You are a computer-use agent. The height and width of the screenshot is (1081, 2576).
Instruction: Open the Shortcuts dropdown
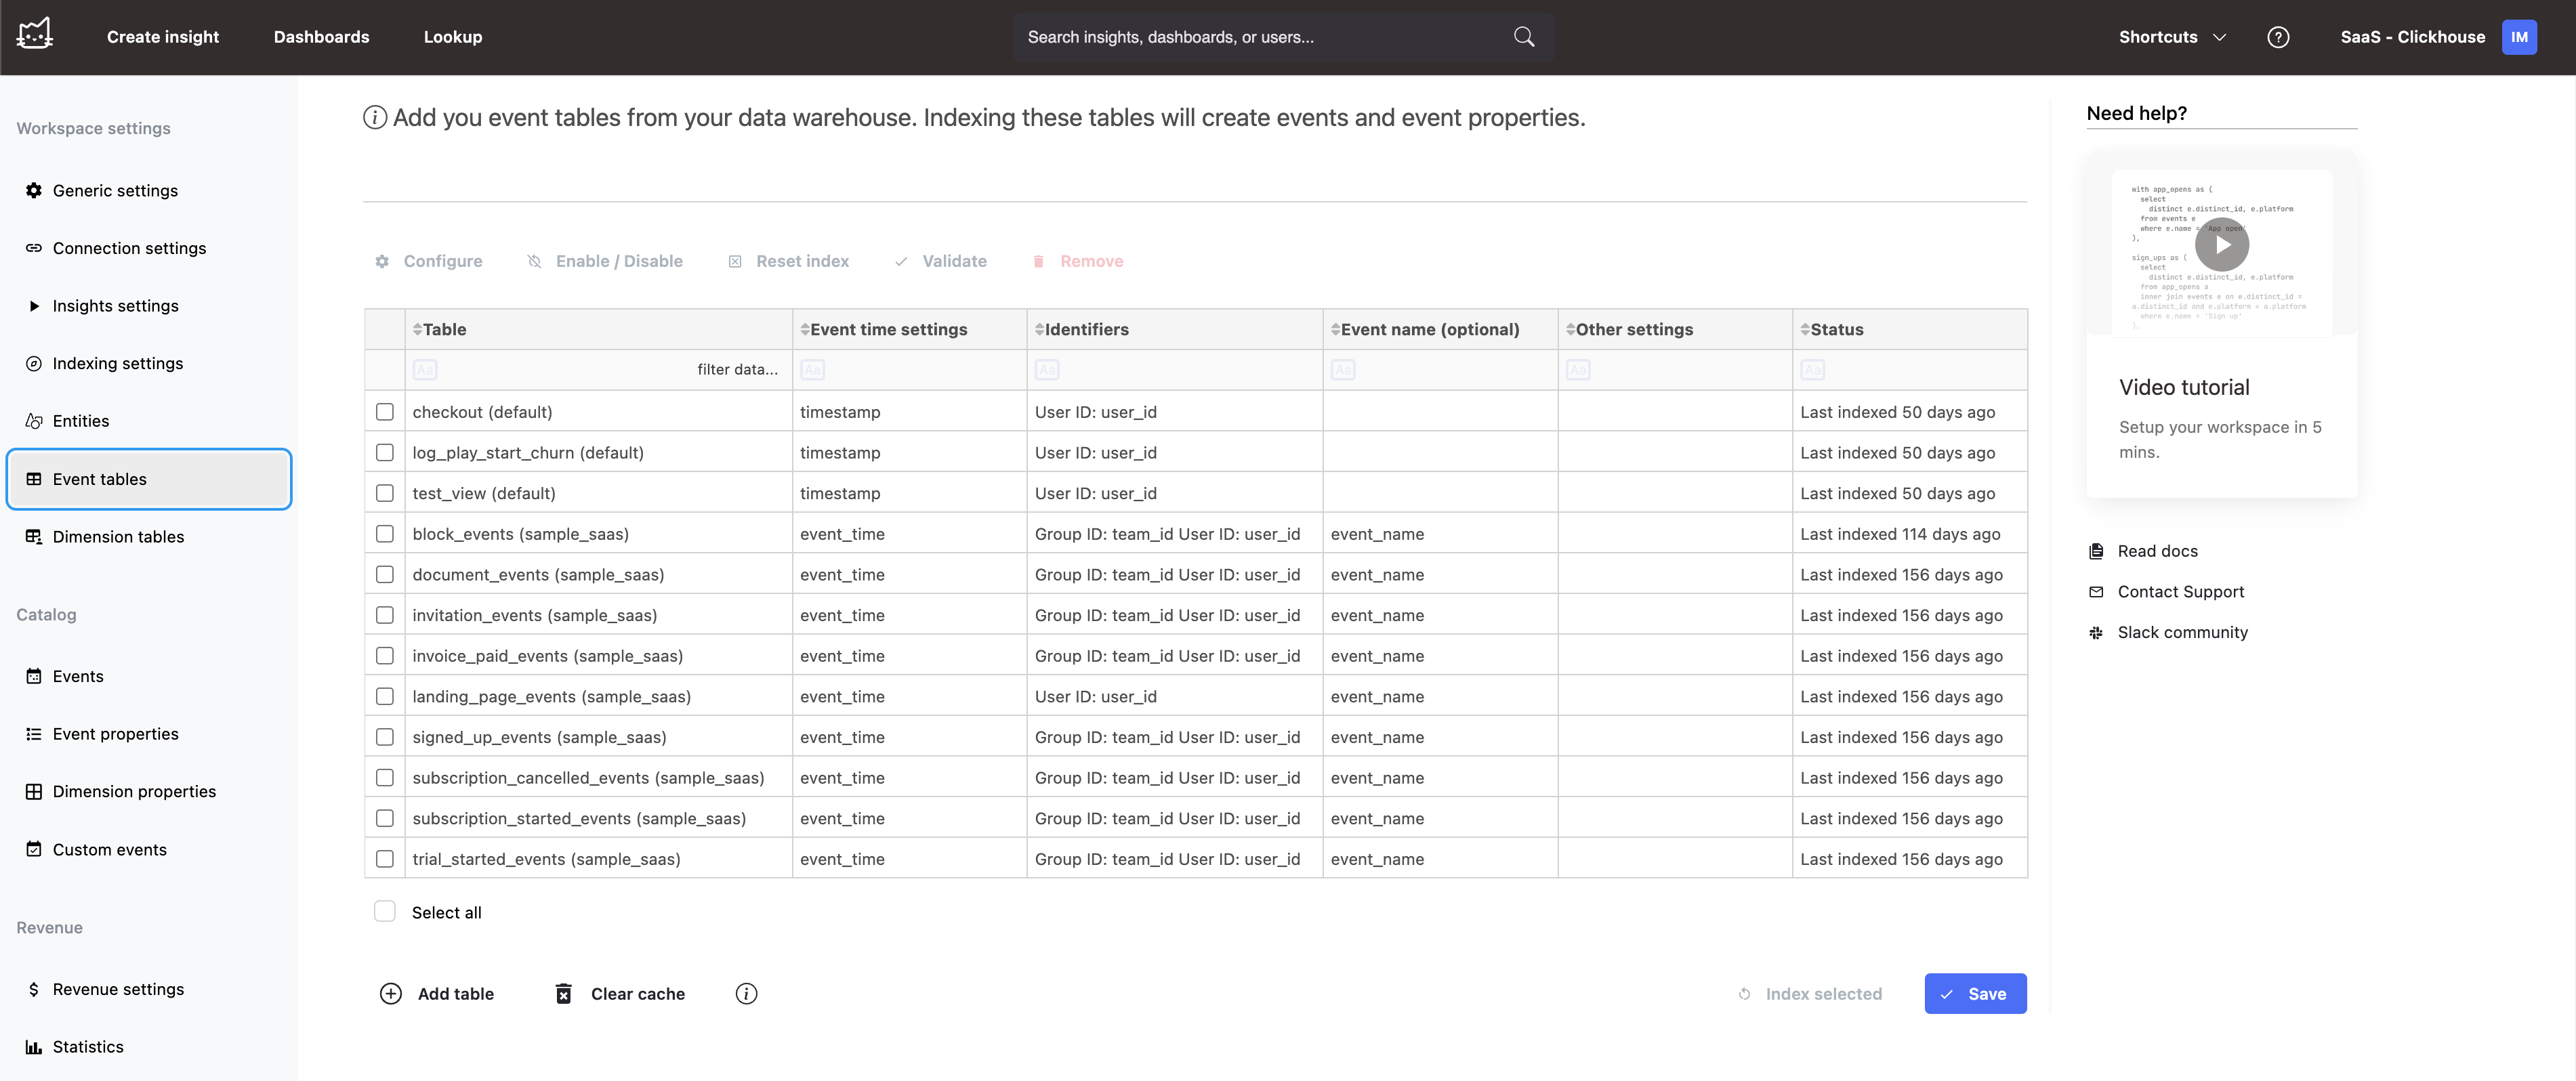[2171, 37]
